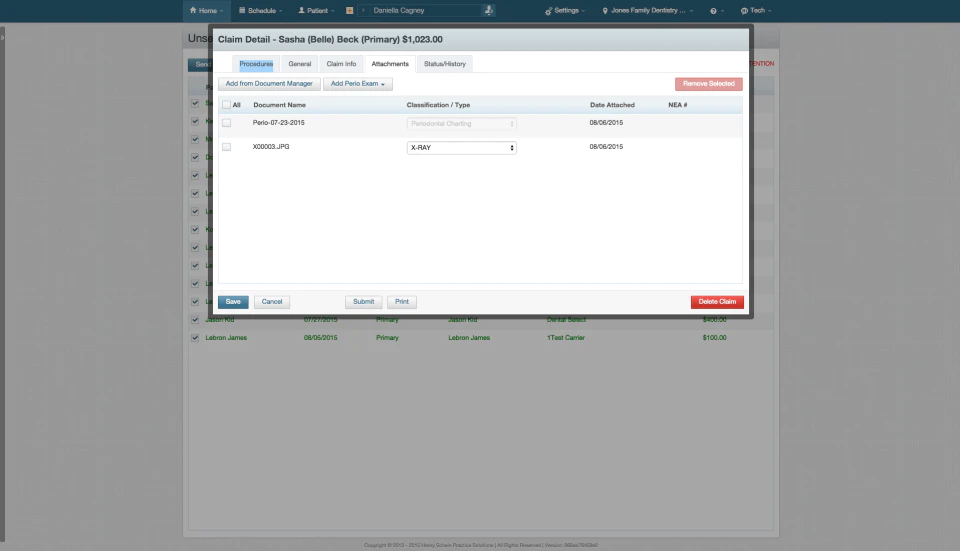960x551 pixels.
Task: Toggle the All select checkbox
Action: (227, 105)
